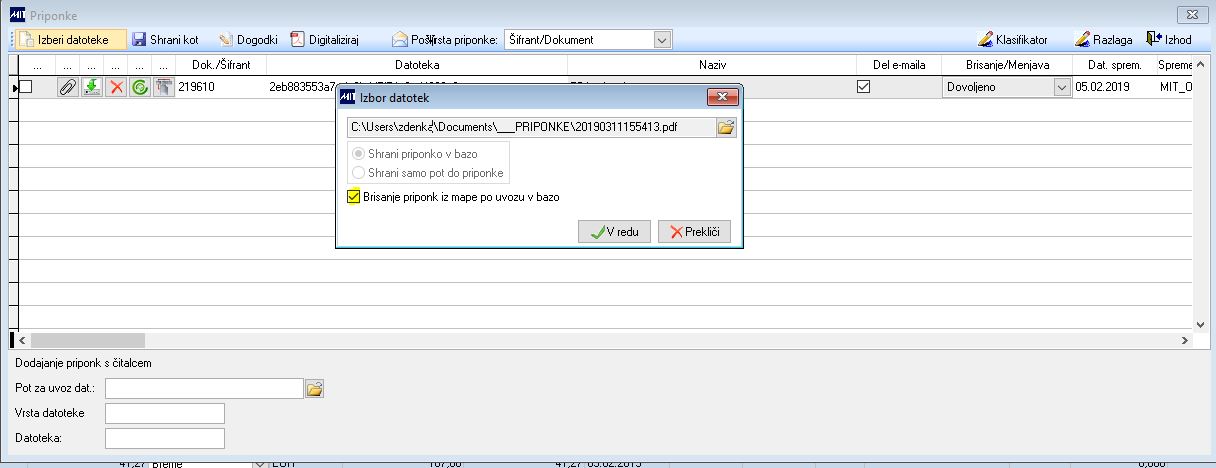Click folder icon next to Pot za uvoz dat.

(x=314, y=388)
